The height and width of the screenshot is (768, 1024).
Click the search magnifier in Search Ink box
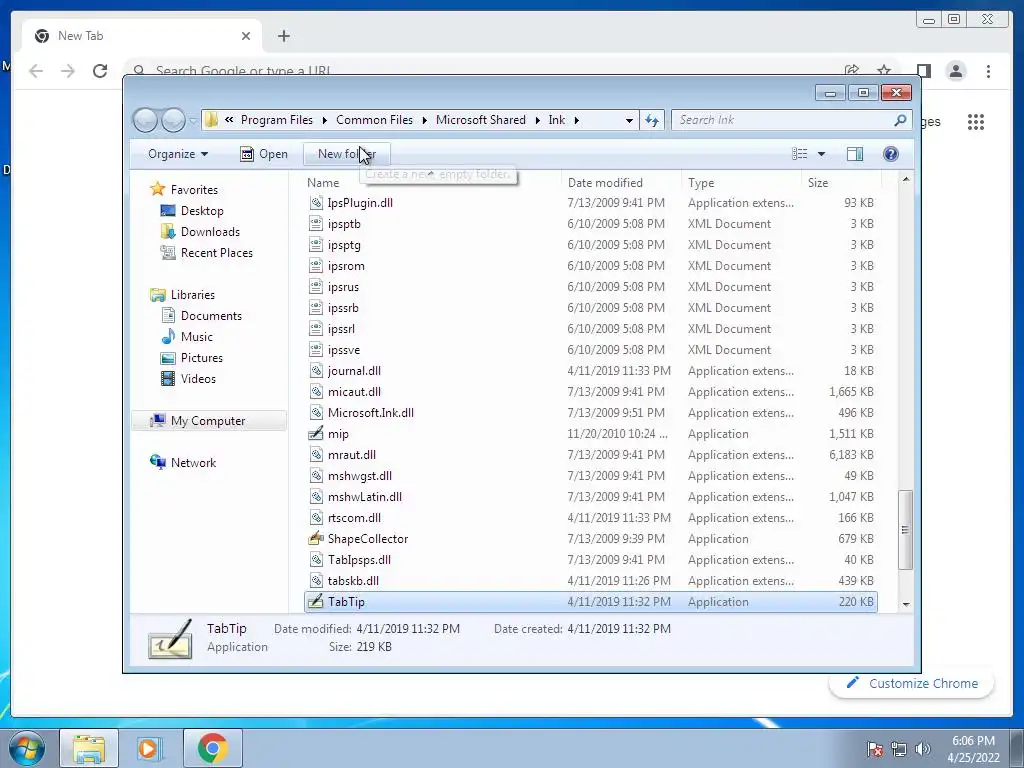pyautogui.click(x=900, y=120)
